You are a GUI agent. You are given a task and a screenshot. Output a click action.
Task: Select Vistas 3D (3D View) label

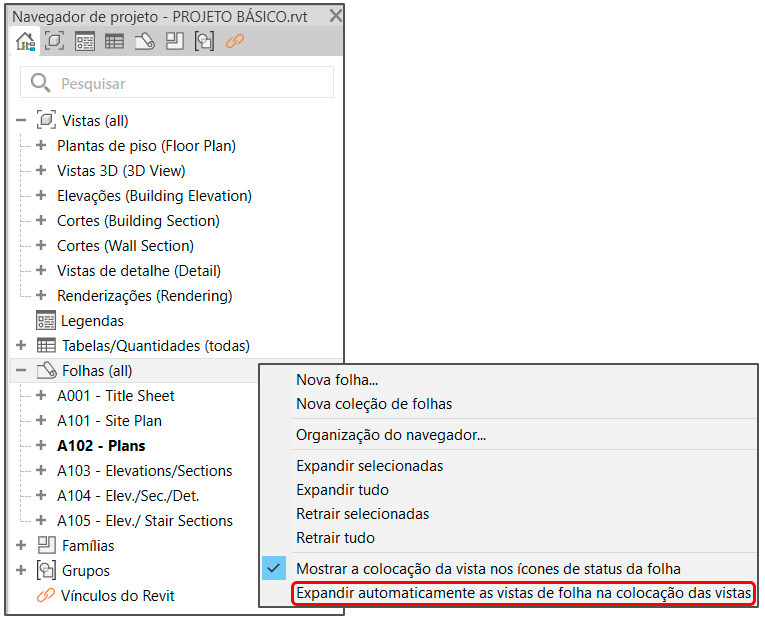click(121, 171)
